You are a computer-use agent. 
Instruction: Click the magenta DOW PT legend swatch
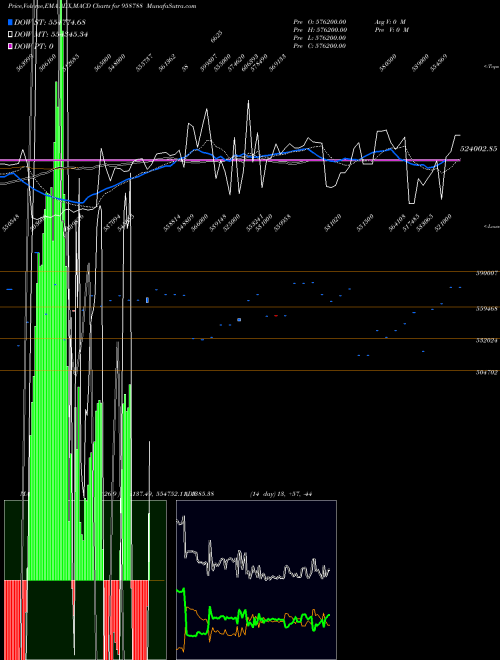coord(10,46)
